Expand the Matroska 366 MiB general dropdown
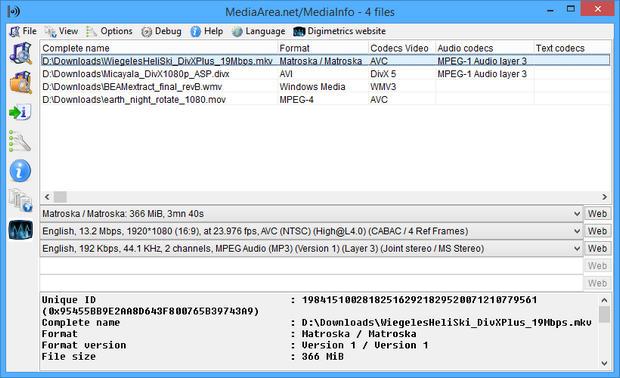 tap(577, 214)
